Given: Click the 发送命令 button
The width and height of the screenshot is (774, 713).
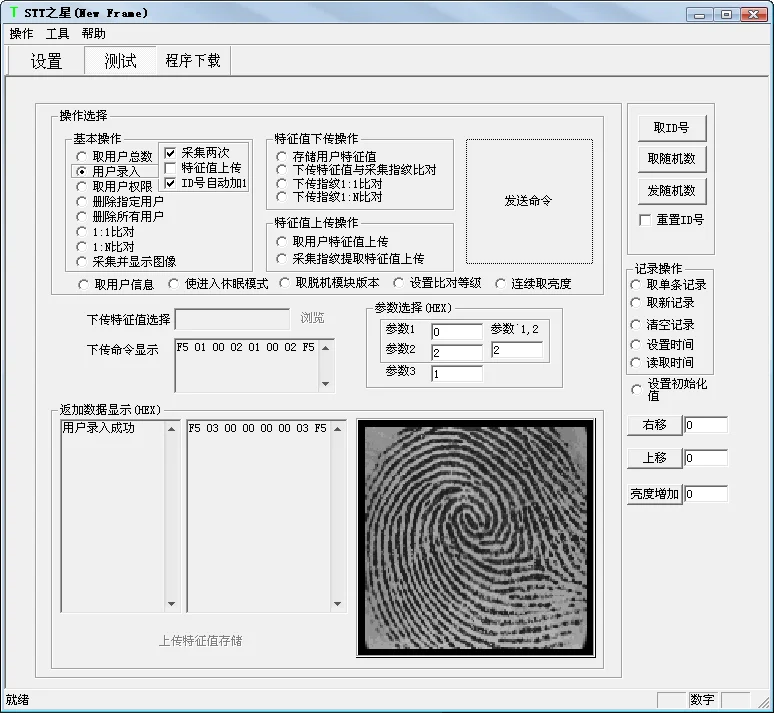Looking at the screenshot, I should [529, 201].
